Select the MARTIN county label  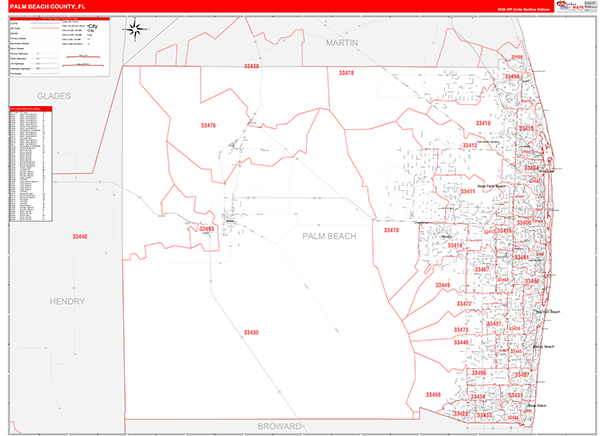pos(342,43)
